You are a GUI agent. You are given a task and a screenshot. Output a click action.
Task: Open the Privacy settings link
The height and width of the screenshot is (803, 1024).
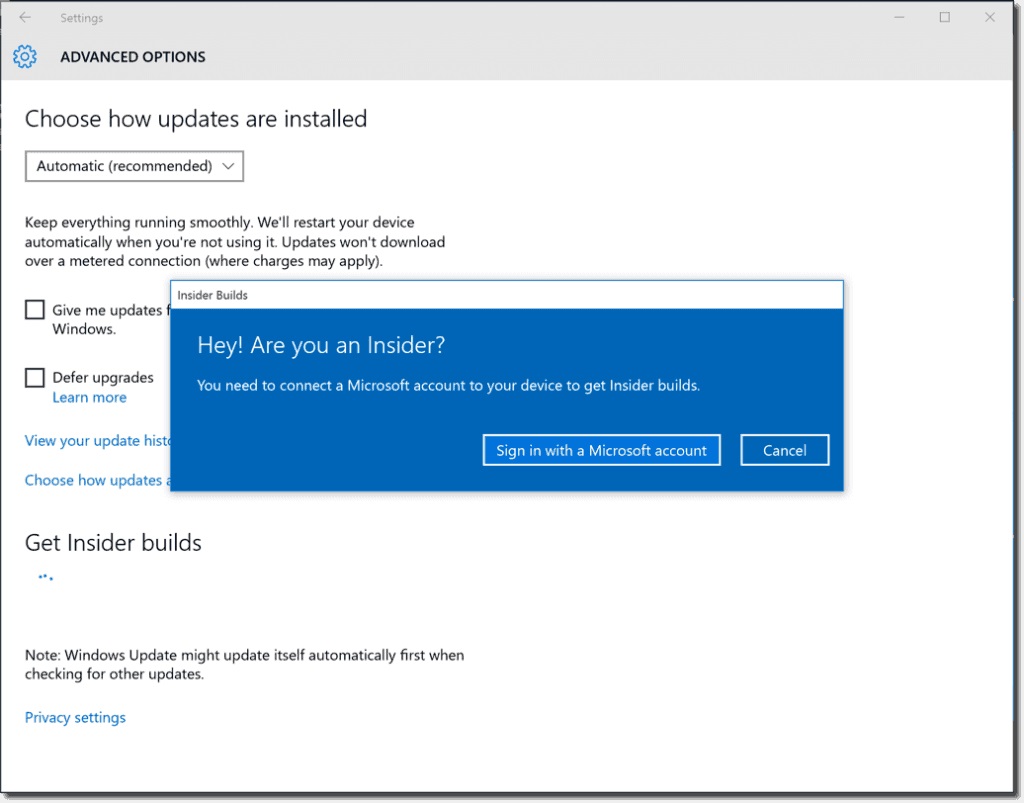75,717
